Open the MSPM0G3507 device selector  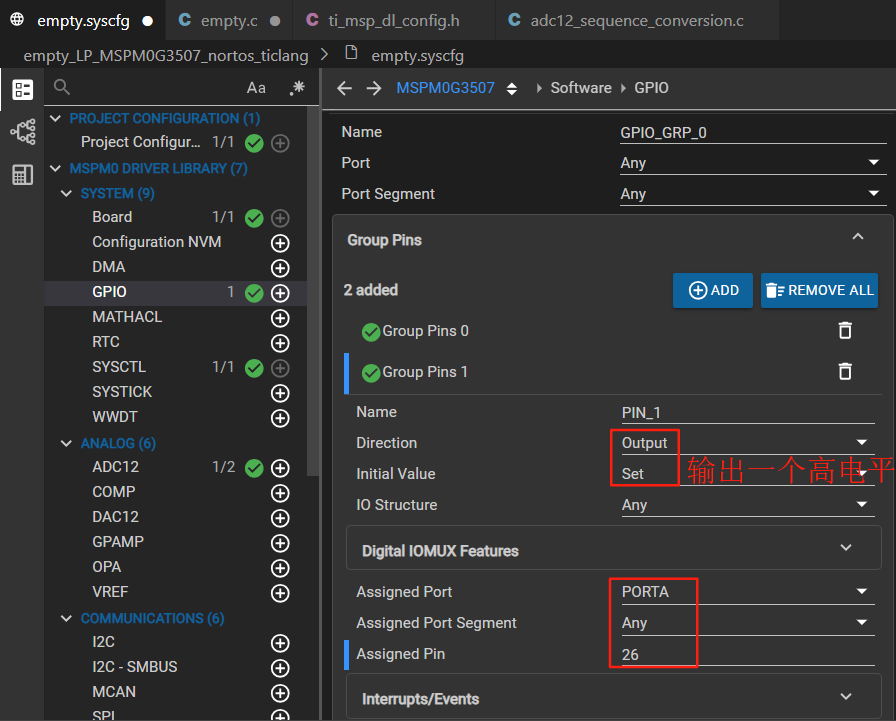[x=457, y=88]
